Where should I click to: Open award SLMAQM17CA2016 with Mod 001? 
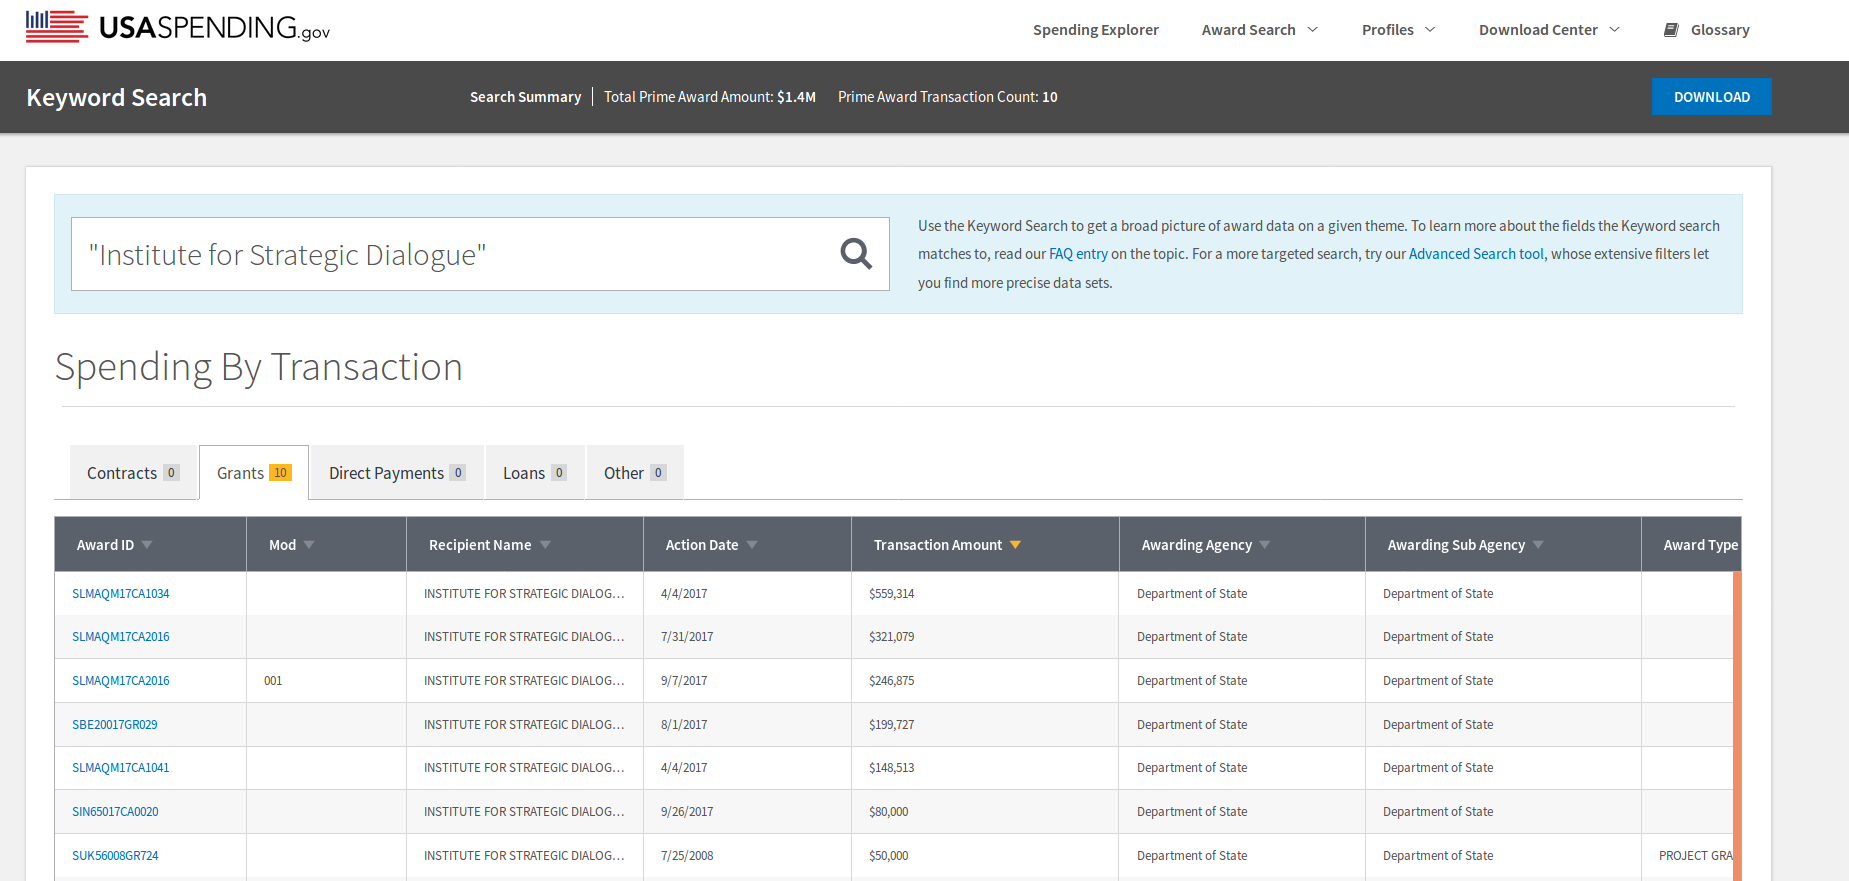[120, 681]
